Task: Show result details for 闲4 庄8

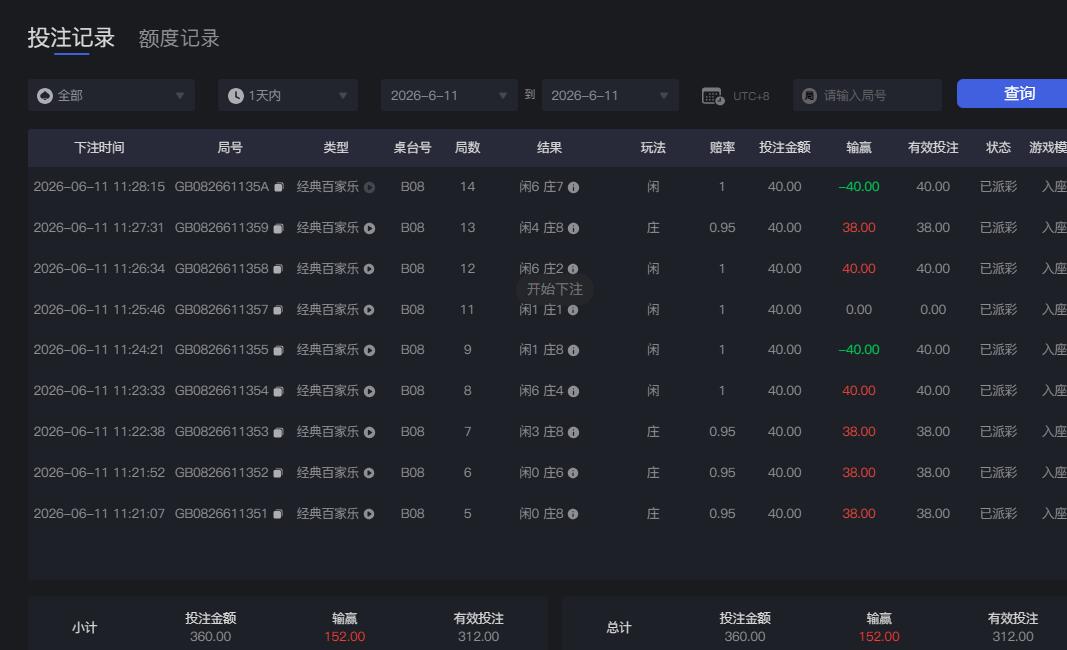Action: (x=574, y=228)
